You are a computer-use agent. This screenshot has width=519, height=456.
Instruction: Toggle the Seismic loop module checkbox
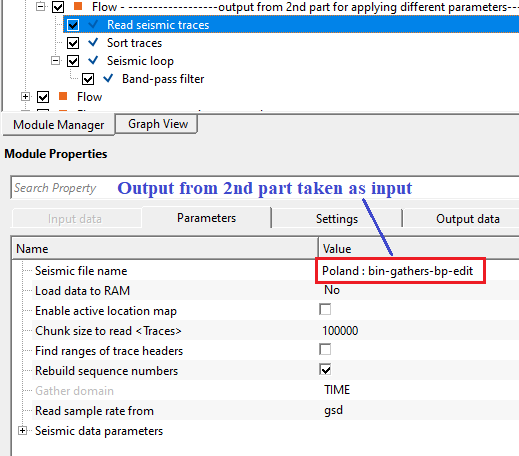pyautogui.click(x=73, y=61)
